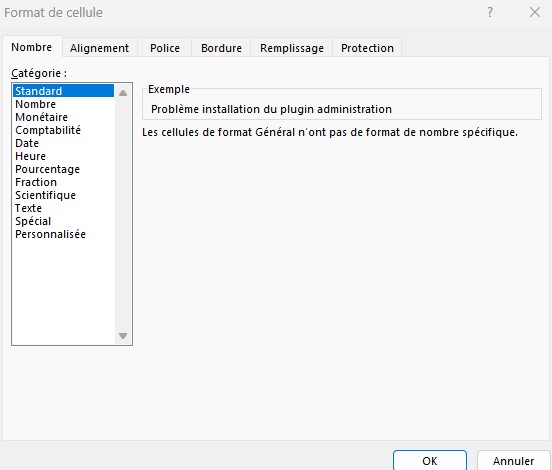Open the Police tab
The height and width of the screenshot is (470, 552).
(165, 48)
